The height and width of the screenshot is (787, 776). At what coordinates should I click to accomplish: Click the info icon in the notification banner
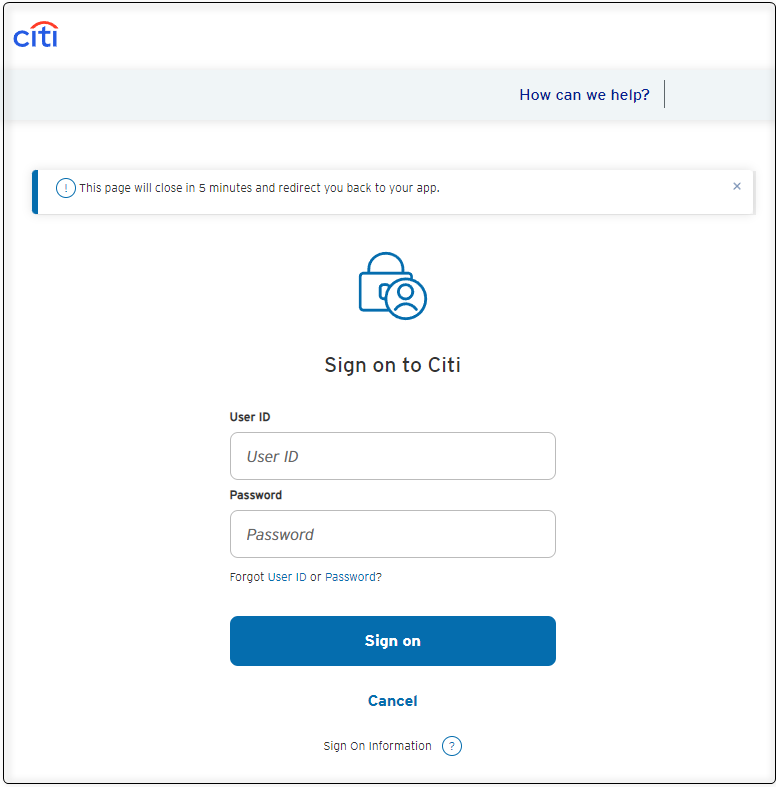click(x=66, y=188)
